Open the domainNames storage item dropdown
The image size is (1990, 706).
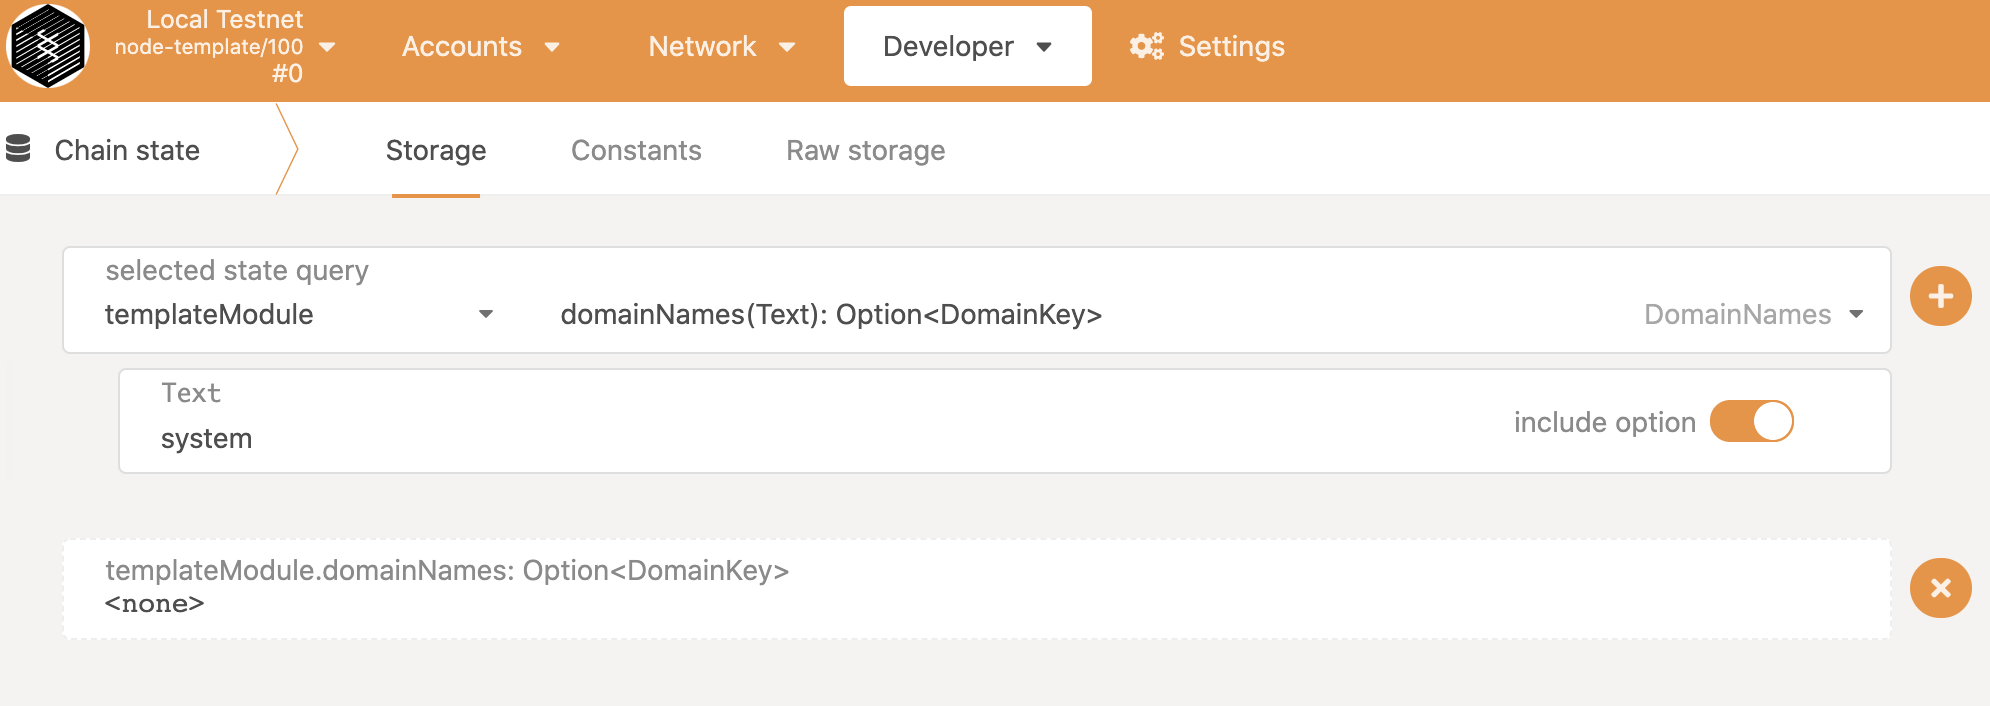click(x=1210, y=314)
